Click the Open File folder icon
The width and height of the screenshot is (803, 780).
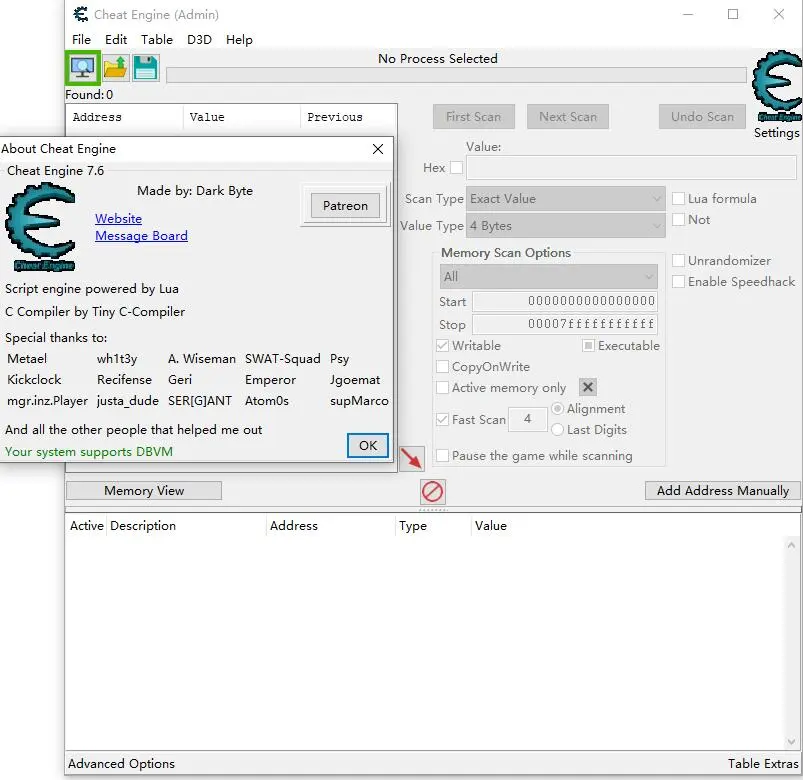point(115,68)
